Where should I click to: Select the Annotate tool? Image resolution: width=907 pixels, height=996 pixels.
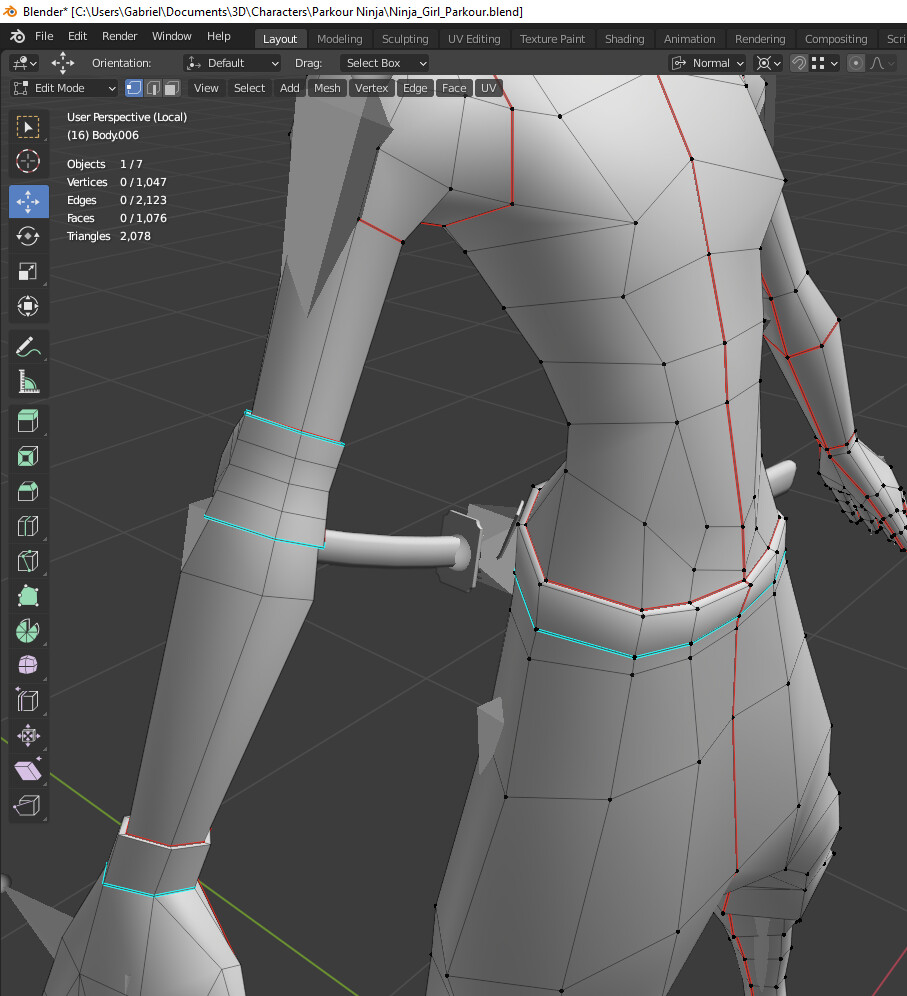(x=28, y=346)
